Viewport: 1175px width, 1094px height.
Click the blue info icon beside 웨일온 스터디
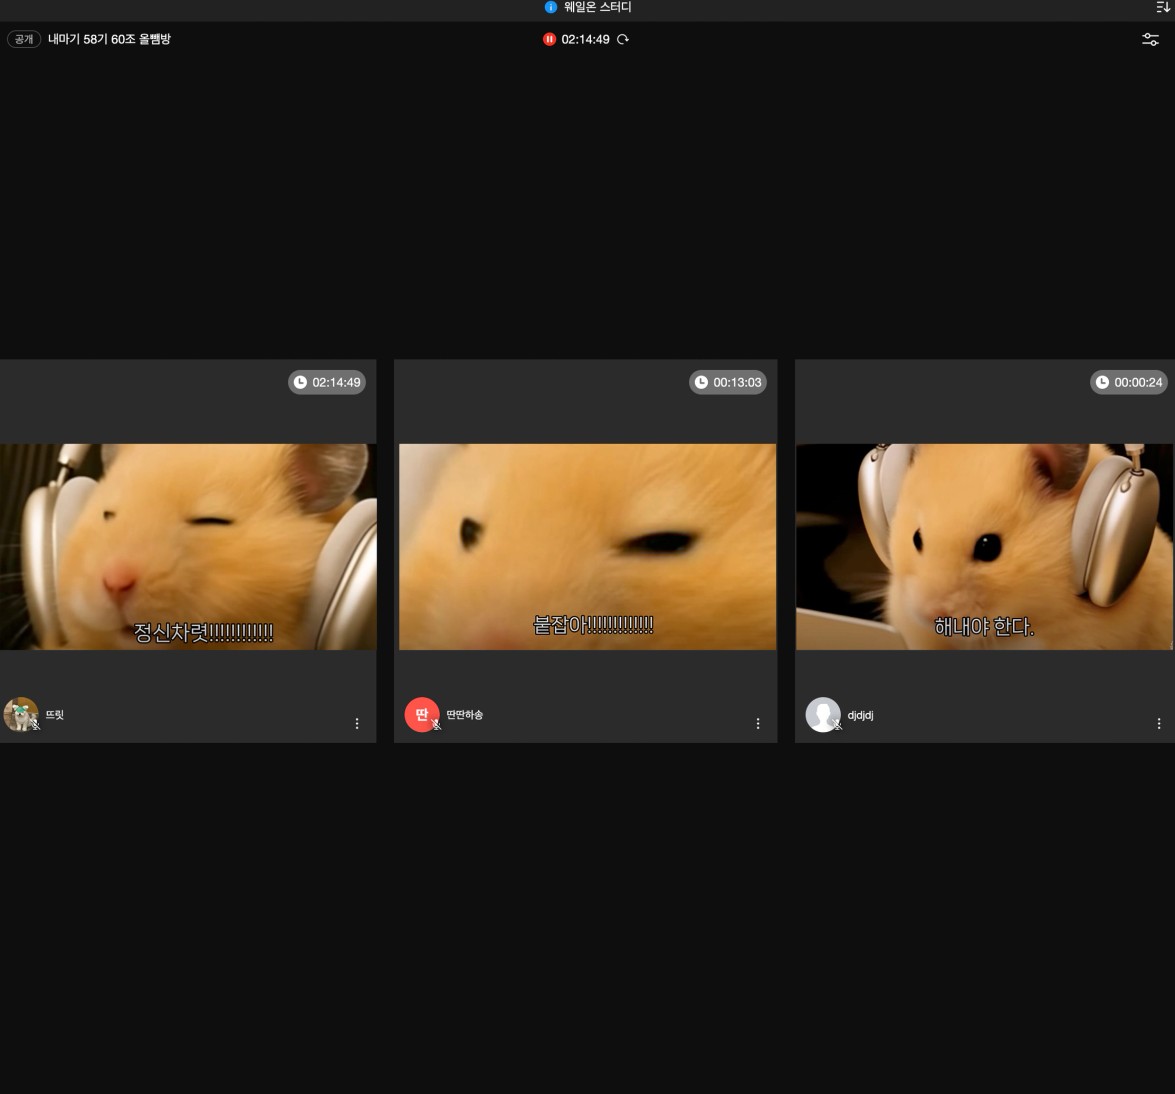coord(551,7)
